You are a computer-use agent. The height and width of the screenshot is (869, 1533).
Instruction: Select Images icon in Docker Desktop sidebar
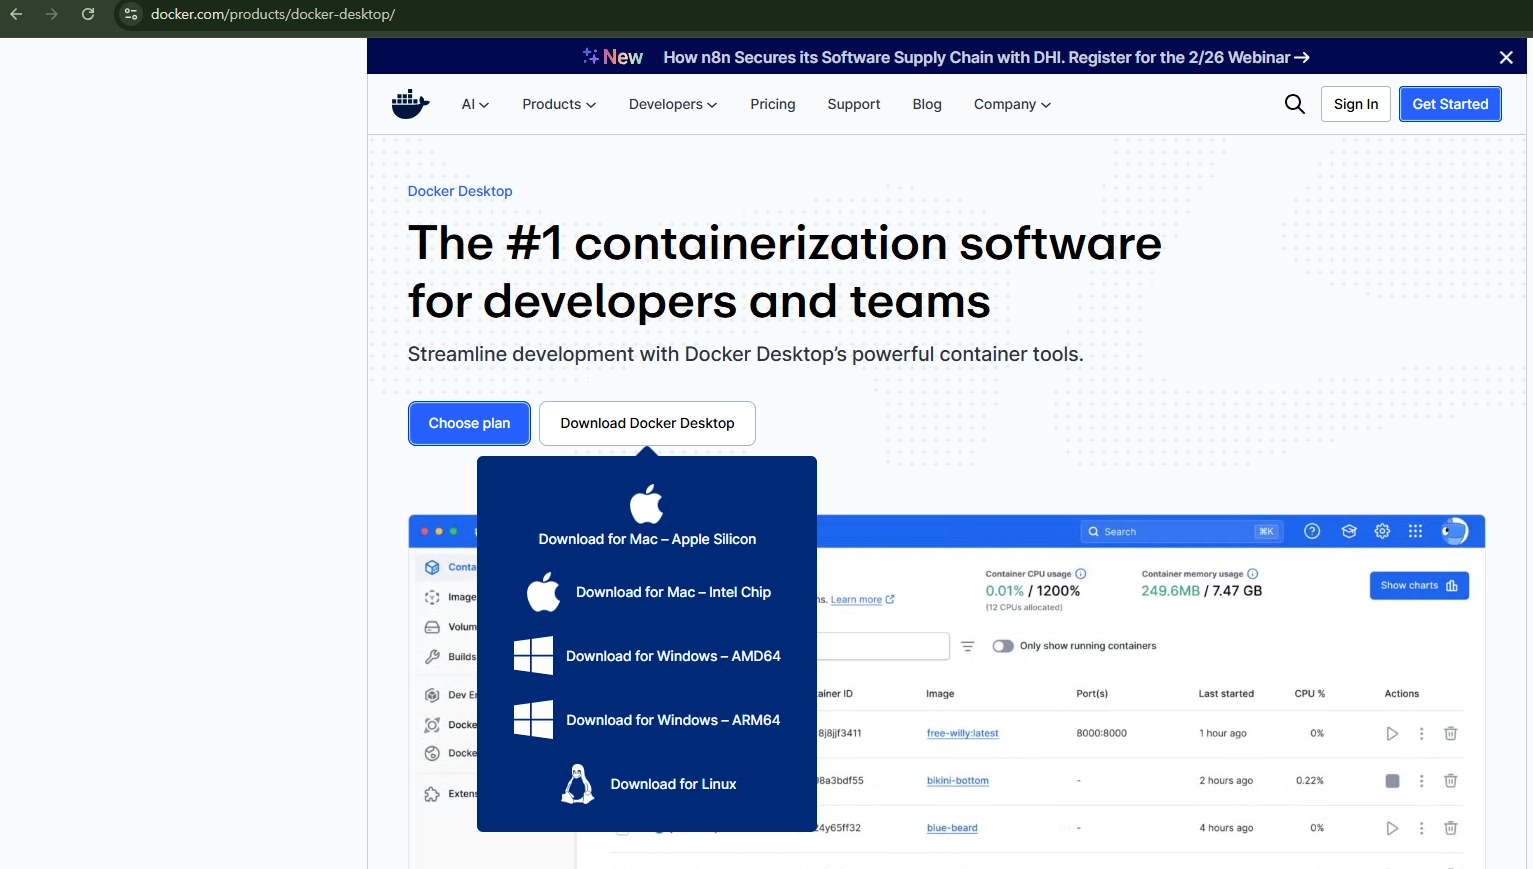tap(432, 597)
